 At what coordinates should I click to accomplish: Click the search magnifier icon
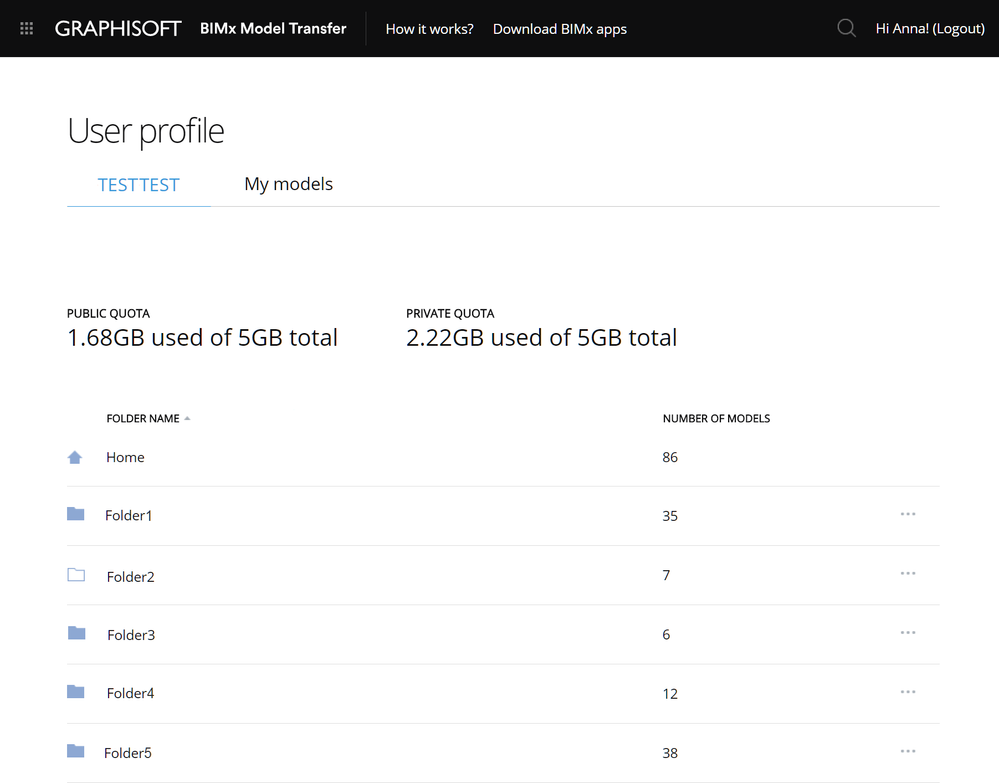pos(846,29)
